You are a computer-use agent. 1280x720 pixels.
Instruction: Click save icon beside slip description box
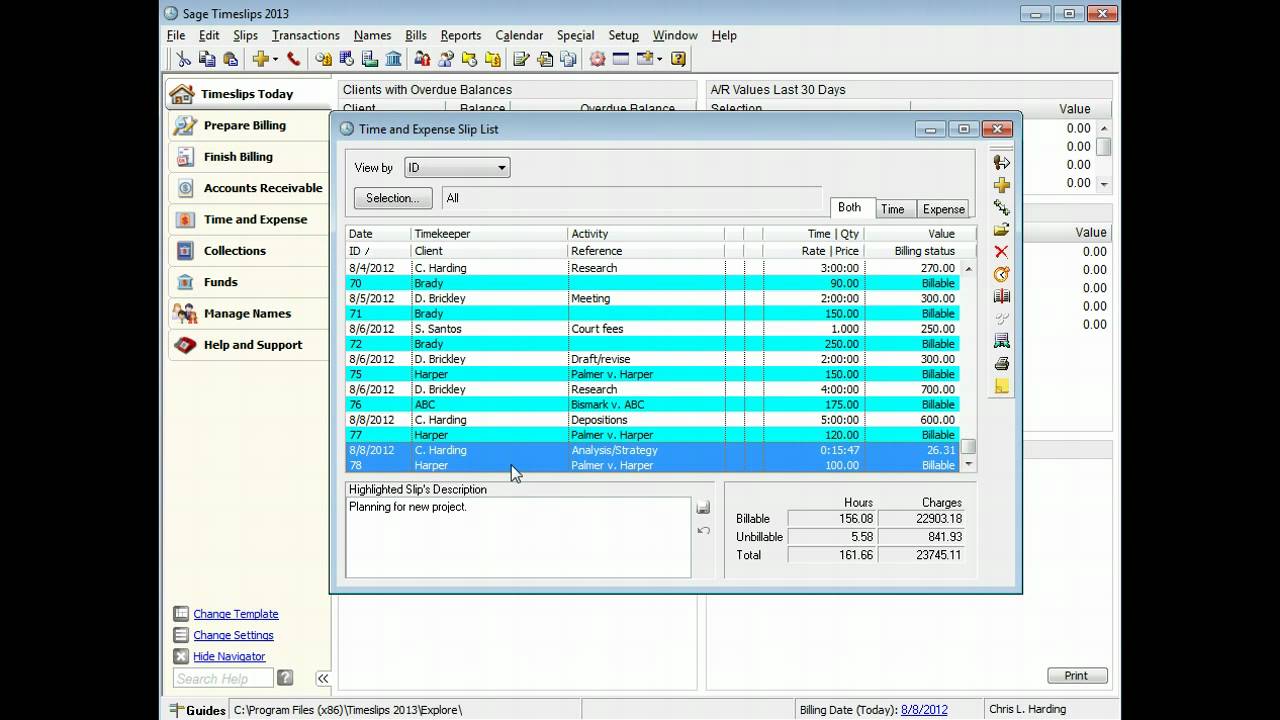703,508
